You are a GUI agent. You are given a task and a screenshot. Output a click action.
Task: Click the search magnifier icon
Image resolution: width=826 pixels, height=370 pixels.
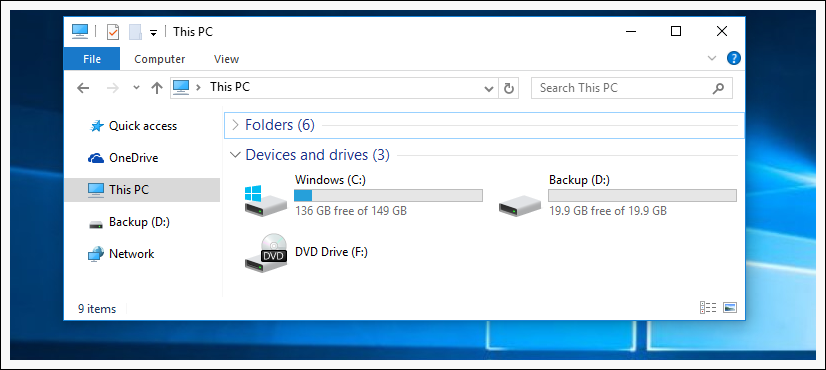[x=718, y=88]
